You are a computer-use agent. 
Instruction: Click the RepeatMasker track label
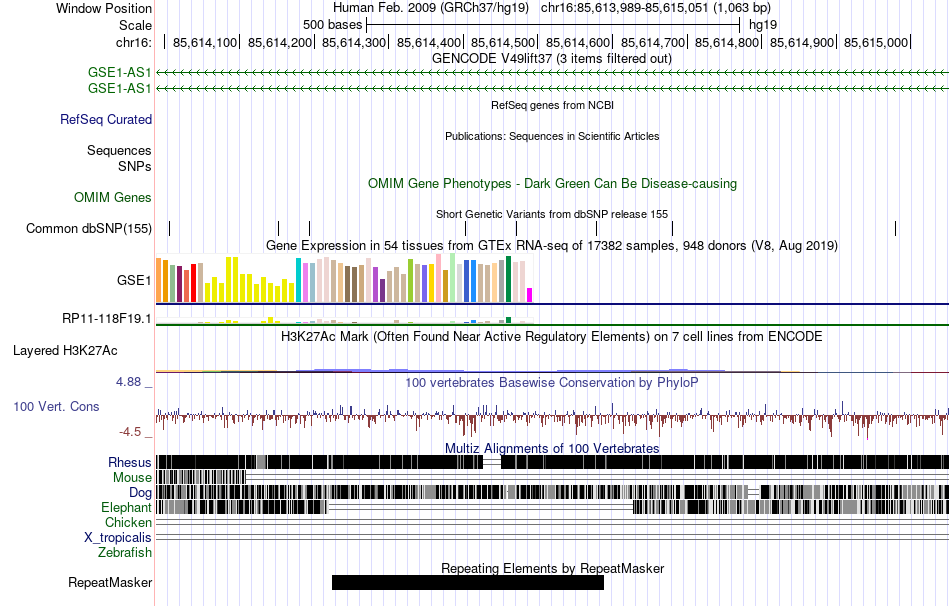coord(110,582)
